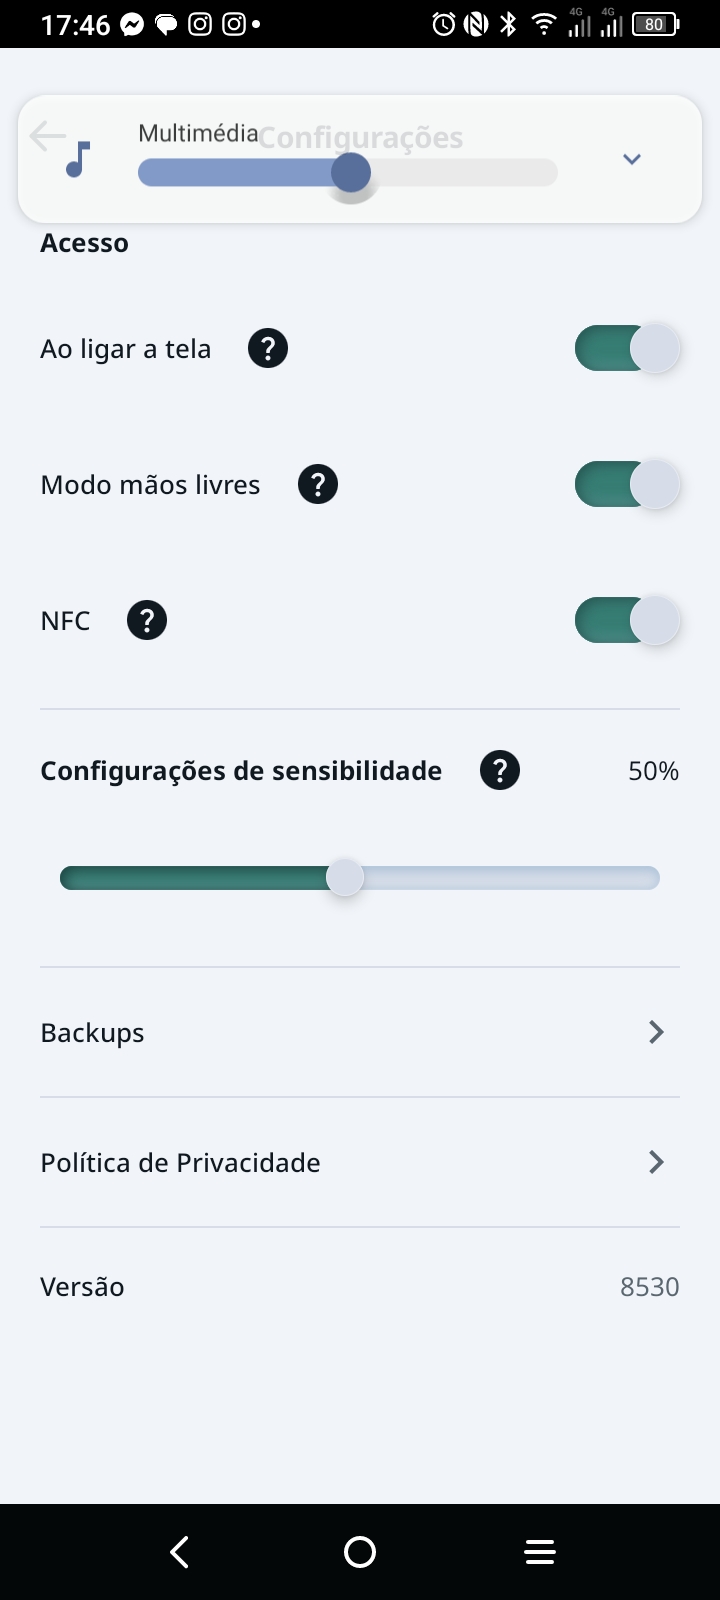Go back using the top-left arrow
The width and height of the screenshot is (720, 1600).
pos(47,136)
